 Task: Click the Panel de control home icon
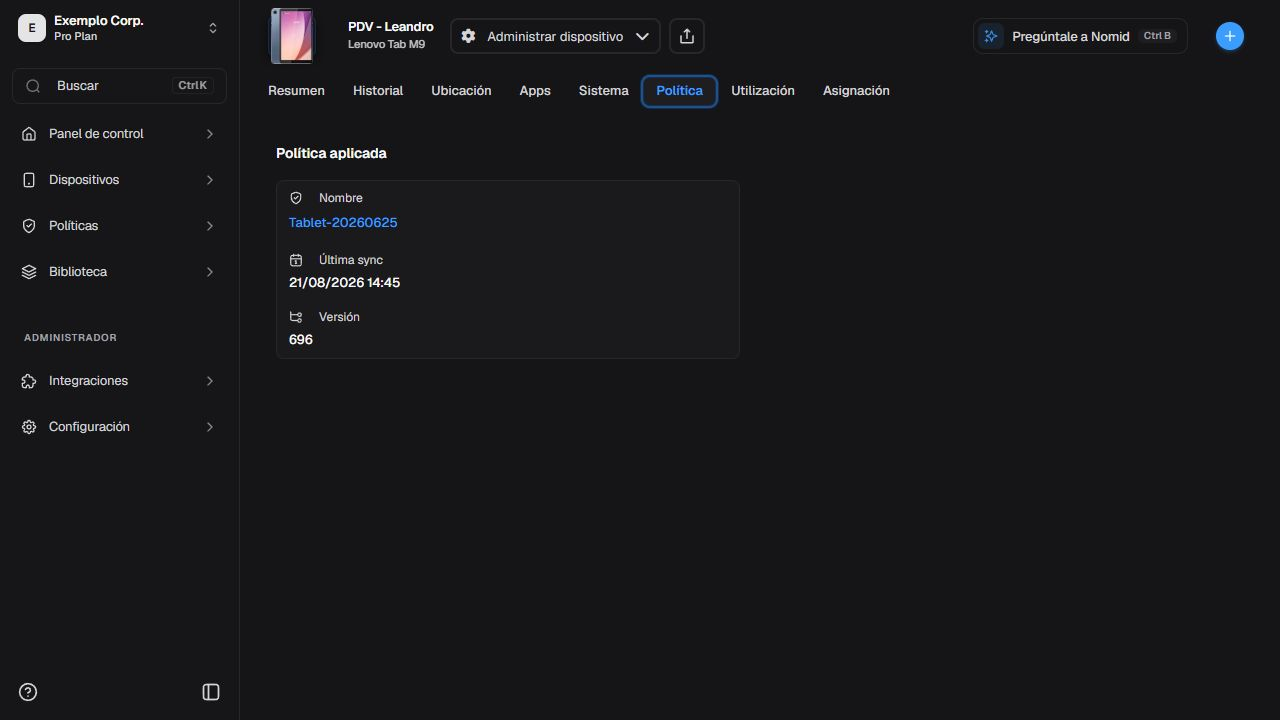29,134
